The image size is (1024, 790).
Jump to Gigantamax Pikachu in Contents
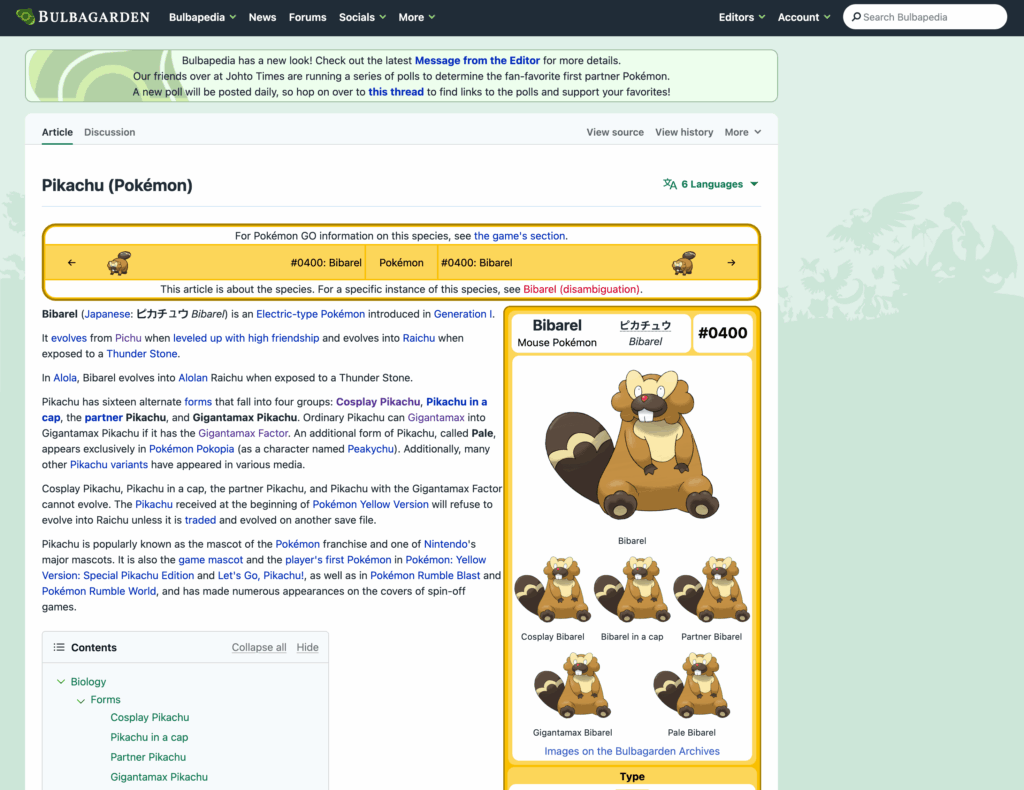point(159,777)
